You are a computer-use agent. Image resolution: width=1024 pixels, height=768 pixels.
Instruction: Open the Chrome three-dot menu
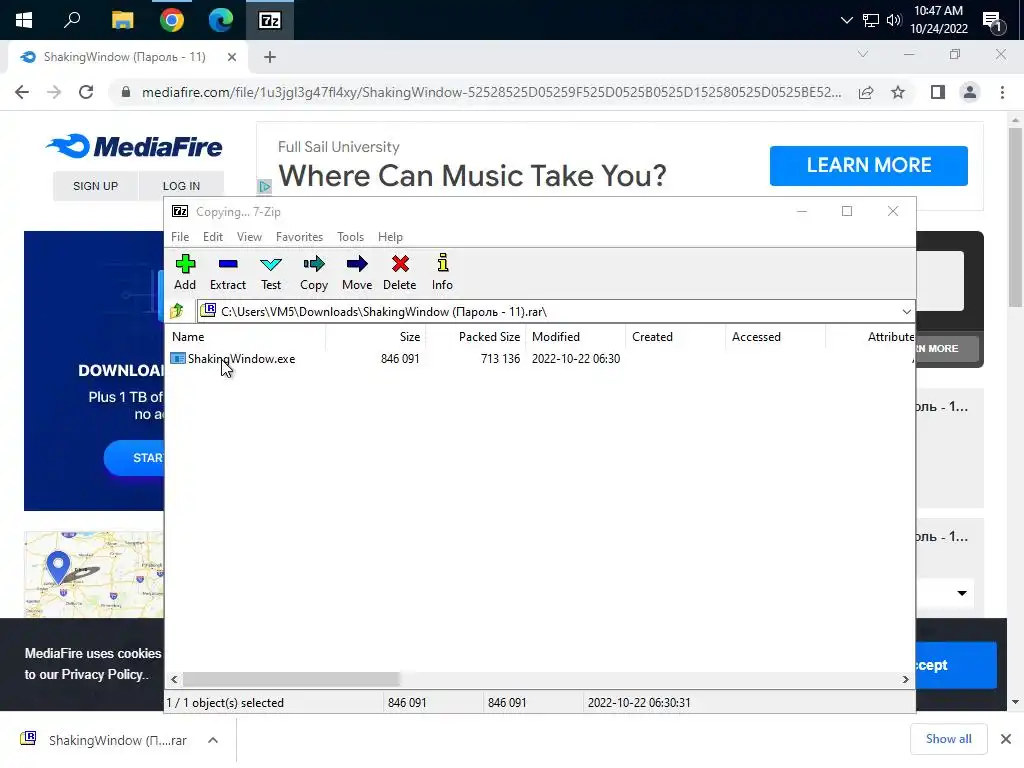(1002, 92)
